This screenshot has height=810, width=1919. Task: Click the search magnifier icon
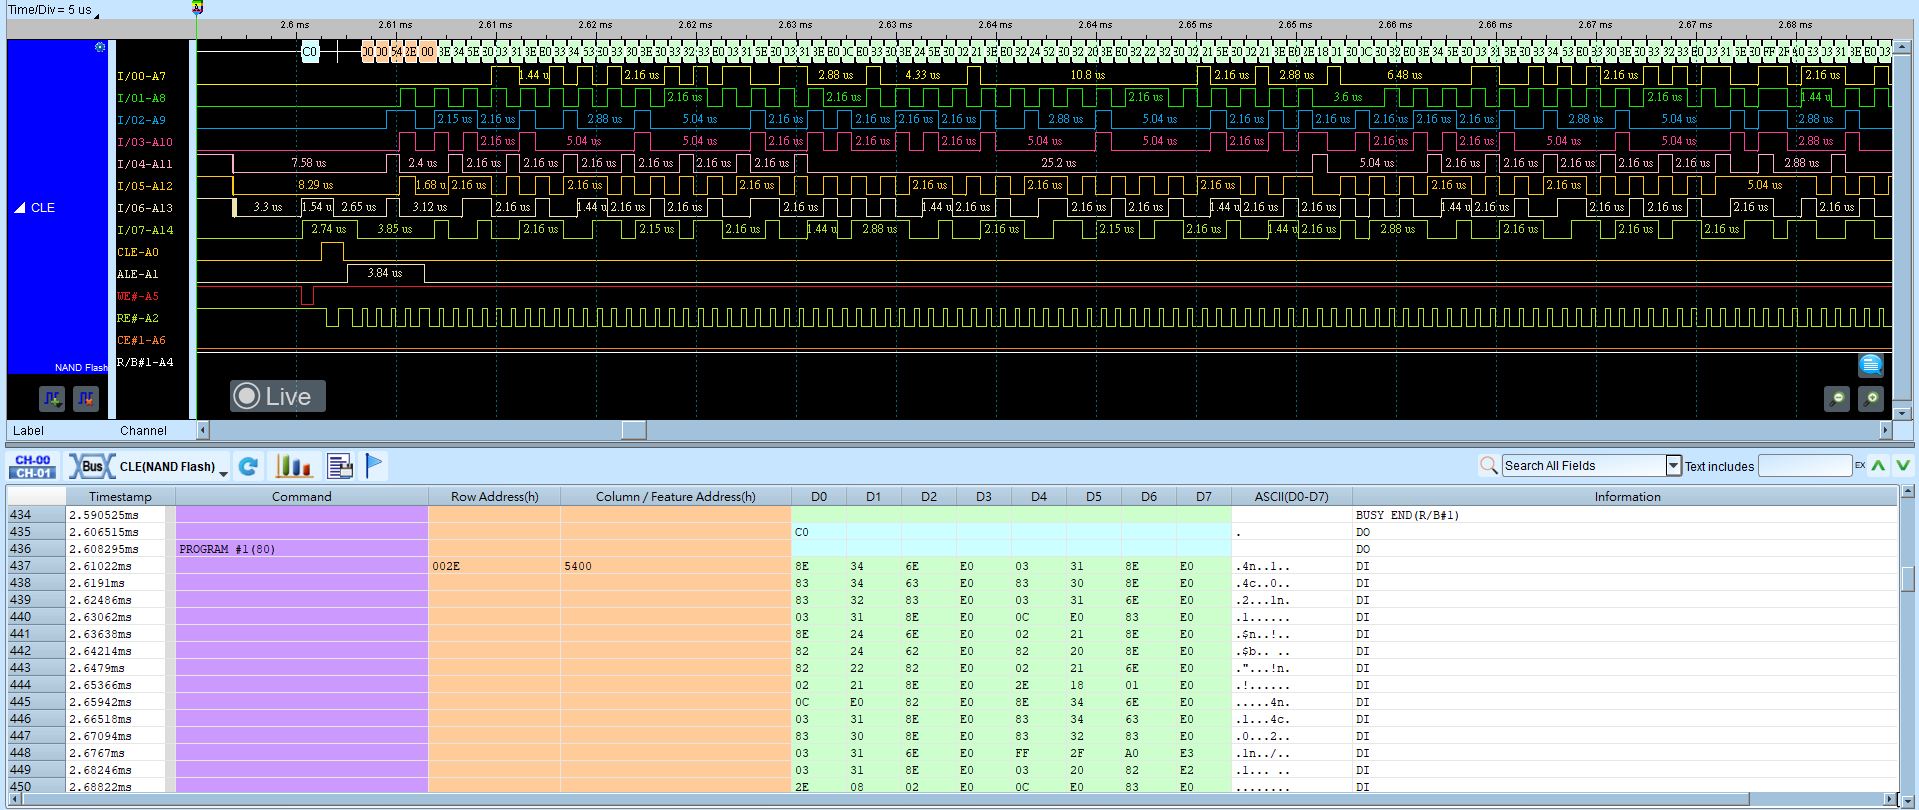(1488, 466)
